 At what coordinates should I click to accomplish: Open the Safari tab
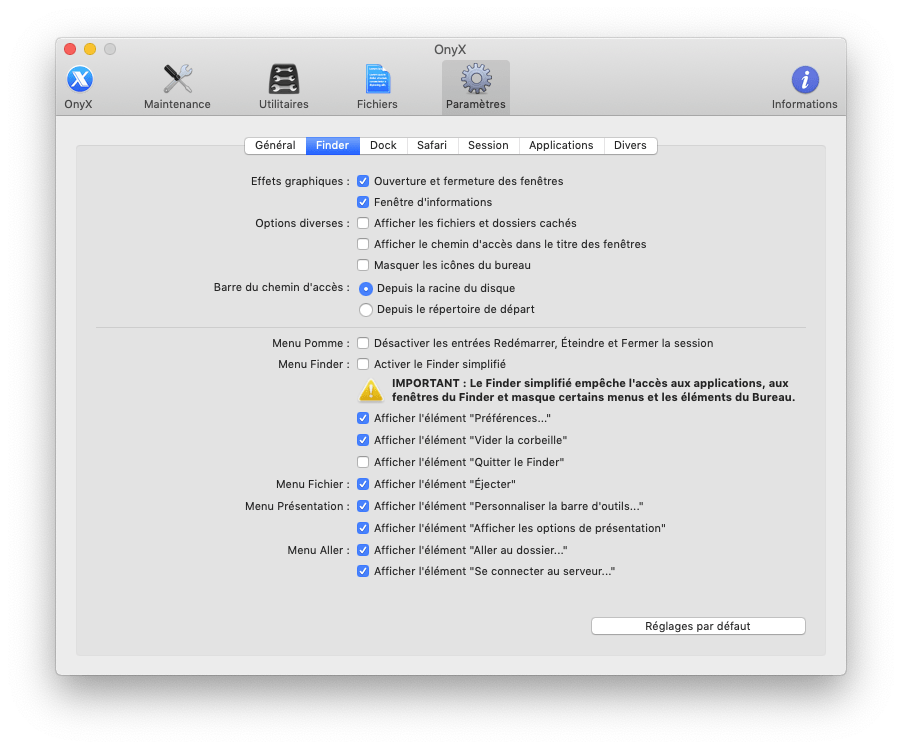point(432,146)
